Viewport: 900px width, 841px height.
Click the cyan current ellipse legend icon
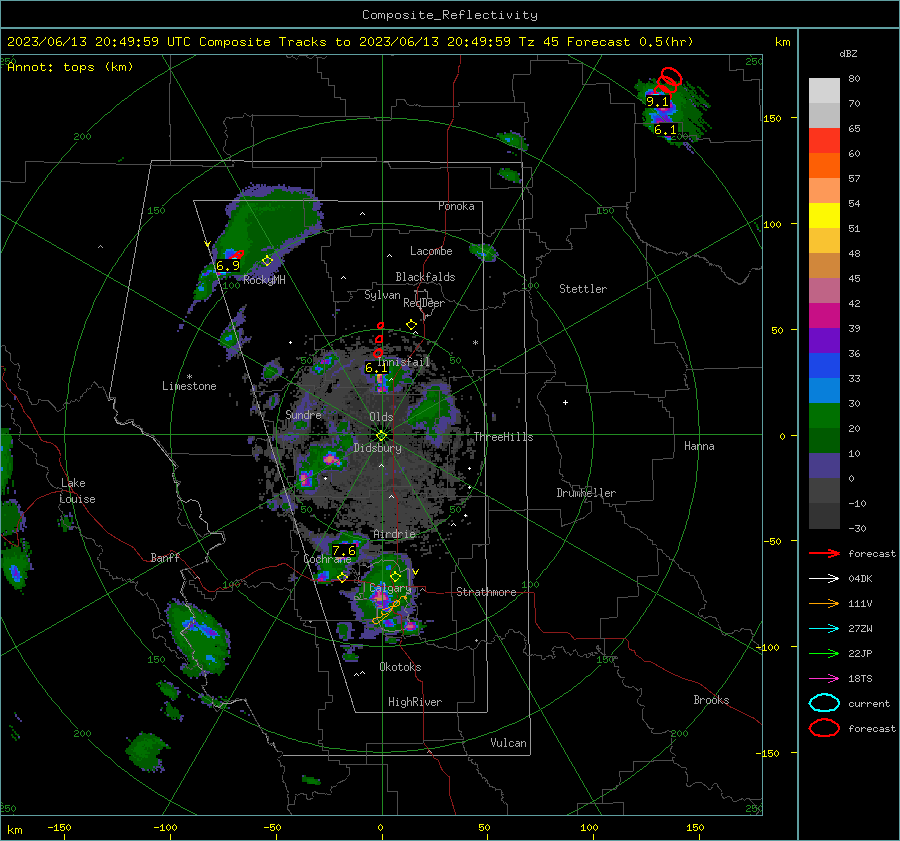click(824, 703)
